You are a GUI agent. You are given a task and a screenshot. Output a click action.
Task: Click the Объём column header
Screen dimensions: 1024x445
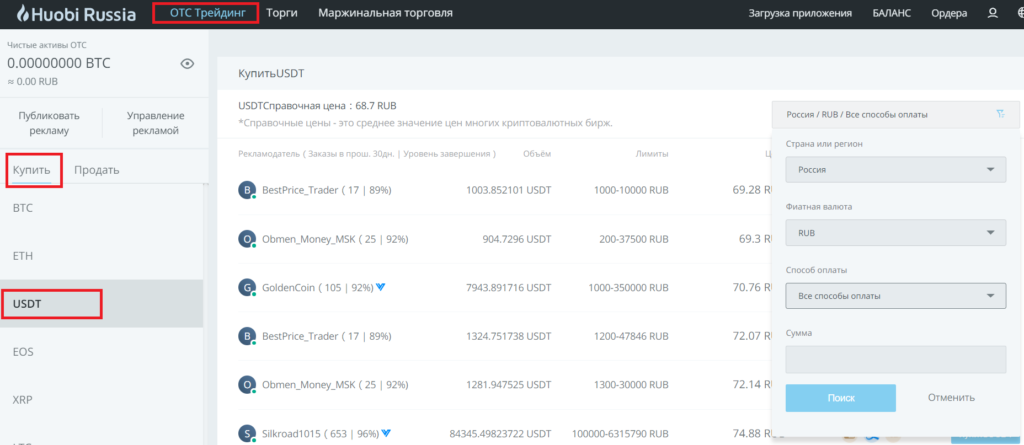tap(537, 154)
